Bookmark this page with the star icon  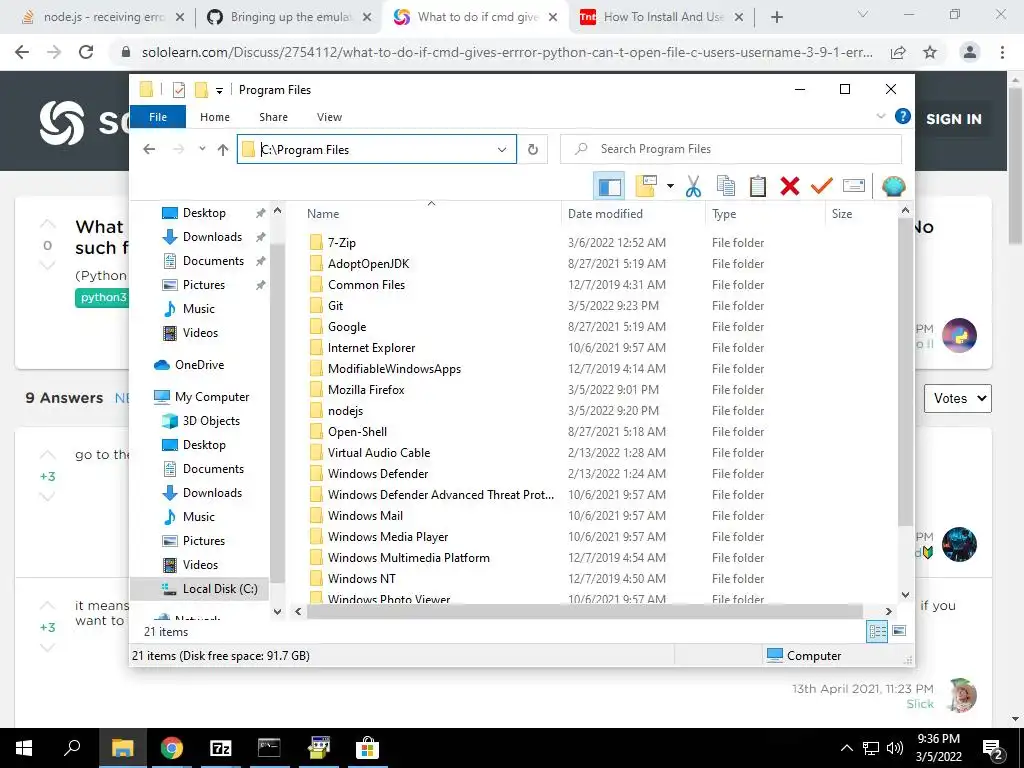pos(930,52)
